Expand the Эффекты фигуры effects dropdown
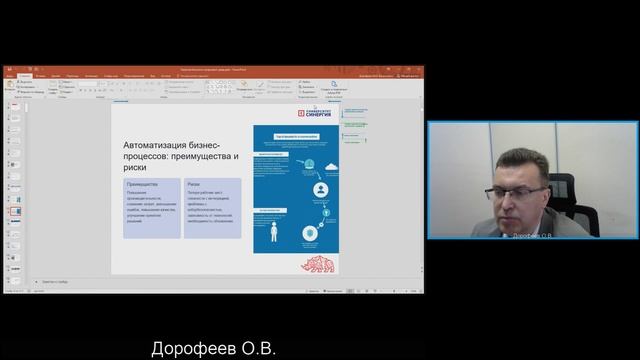640x360 pixels. pyautogui.click(x=280, y=92)
